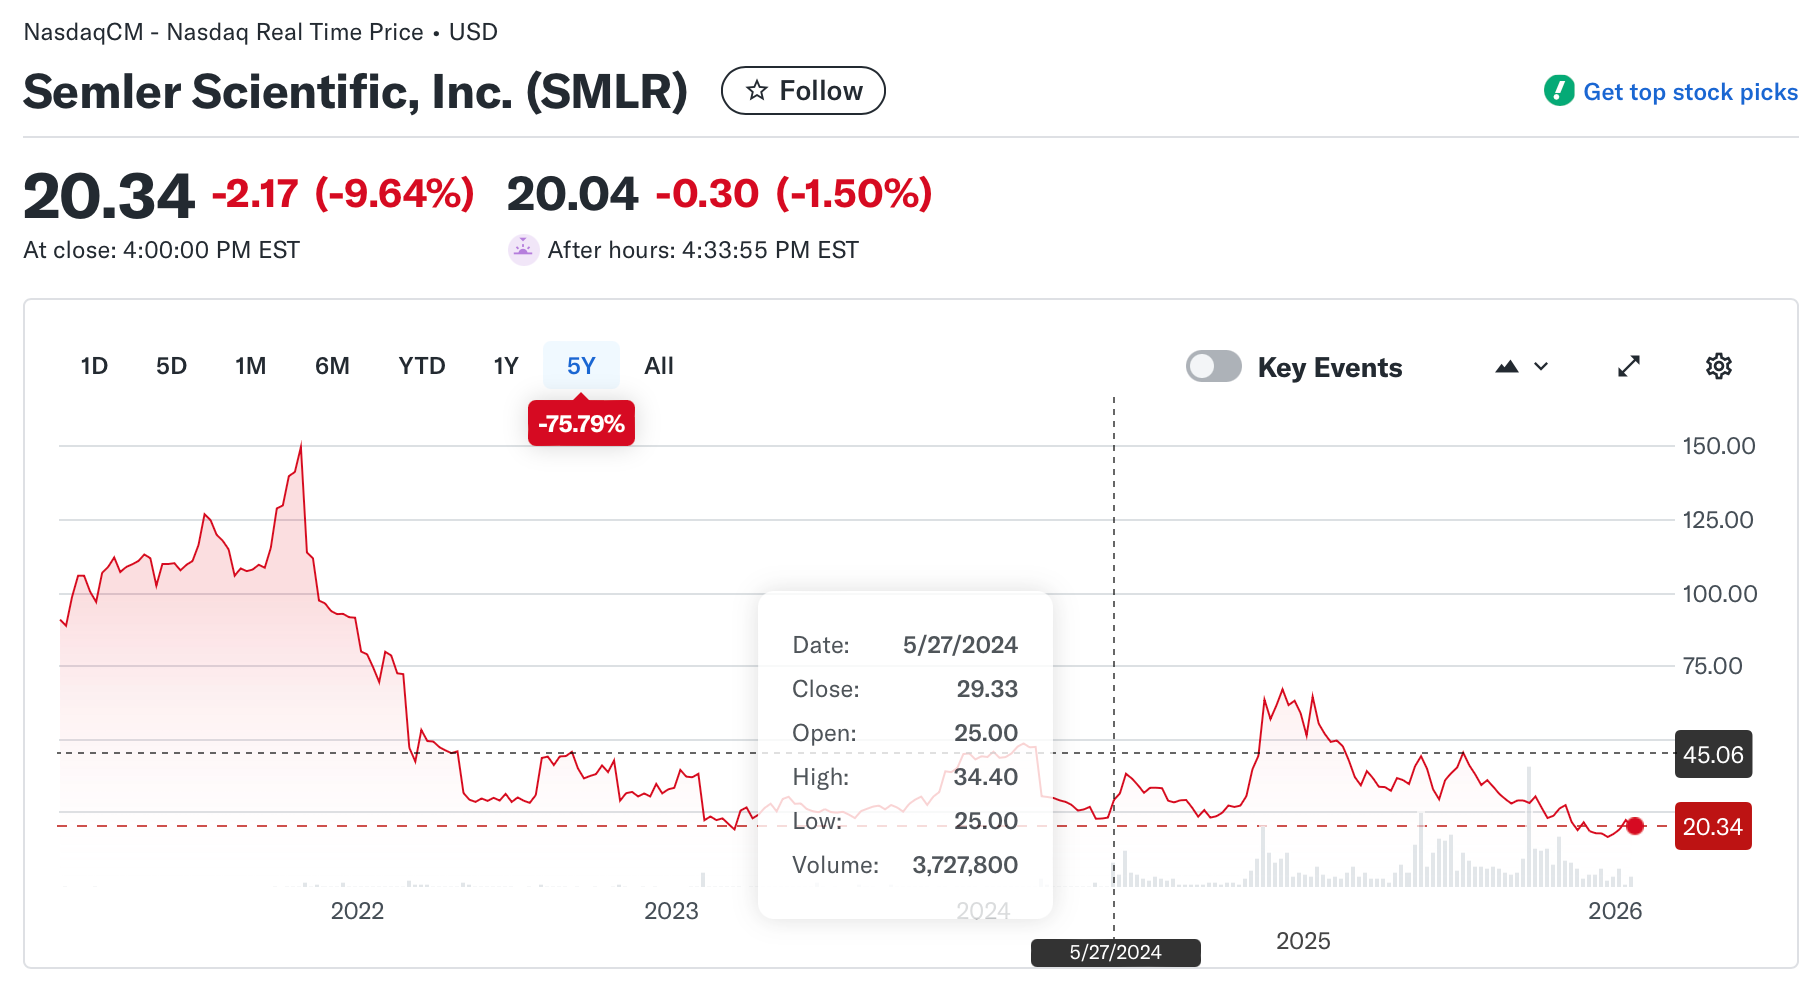Click the -75.79% performance badge
The height and width of the screenshot is (982, 1814).
point(581,423)
